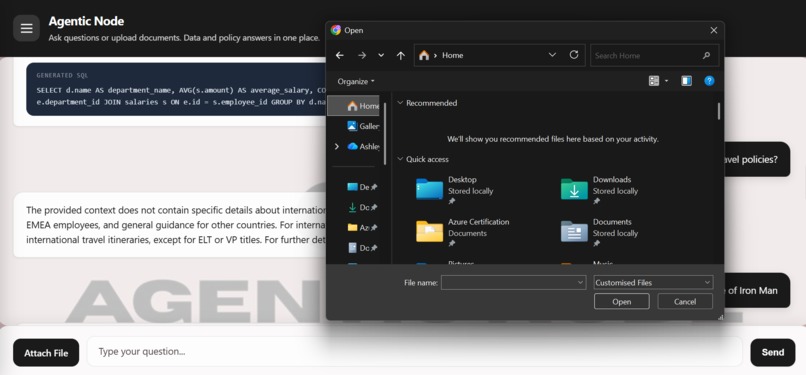Image resolution: width=806 pixels, height=375 pixels.
Task: Click Attach File in Agentic Node
Action: coord(46,353)
